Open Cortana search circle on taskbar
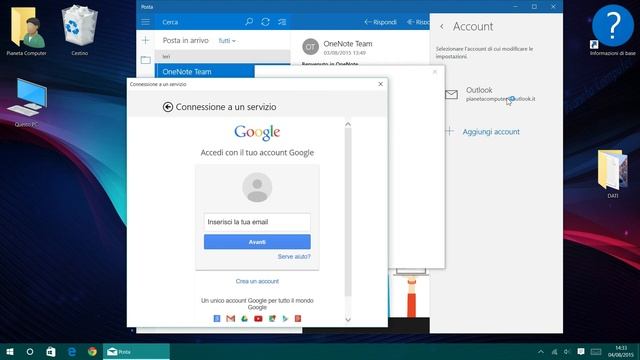 pyautogui.click(x=30, y=351)
